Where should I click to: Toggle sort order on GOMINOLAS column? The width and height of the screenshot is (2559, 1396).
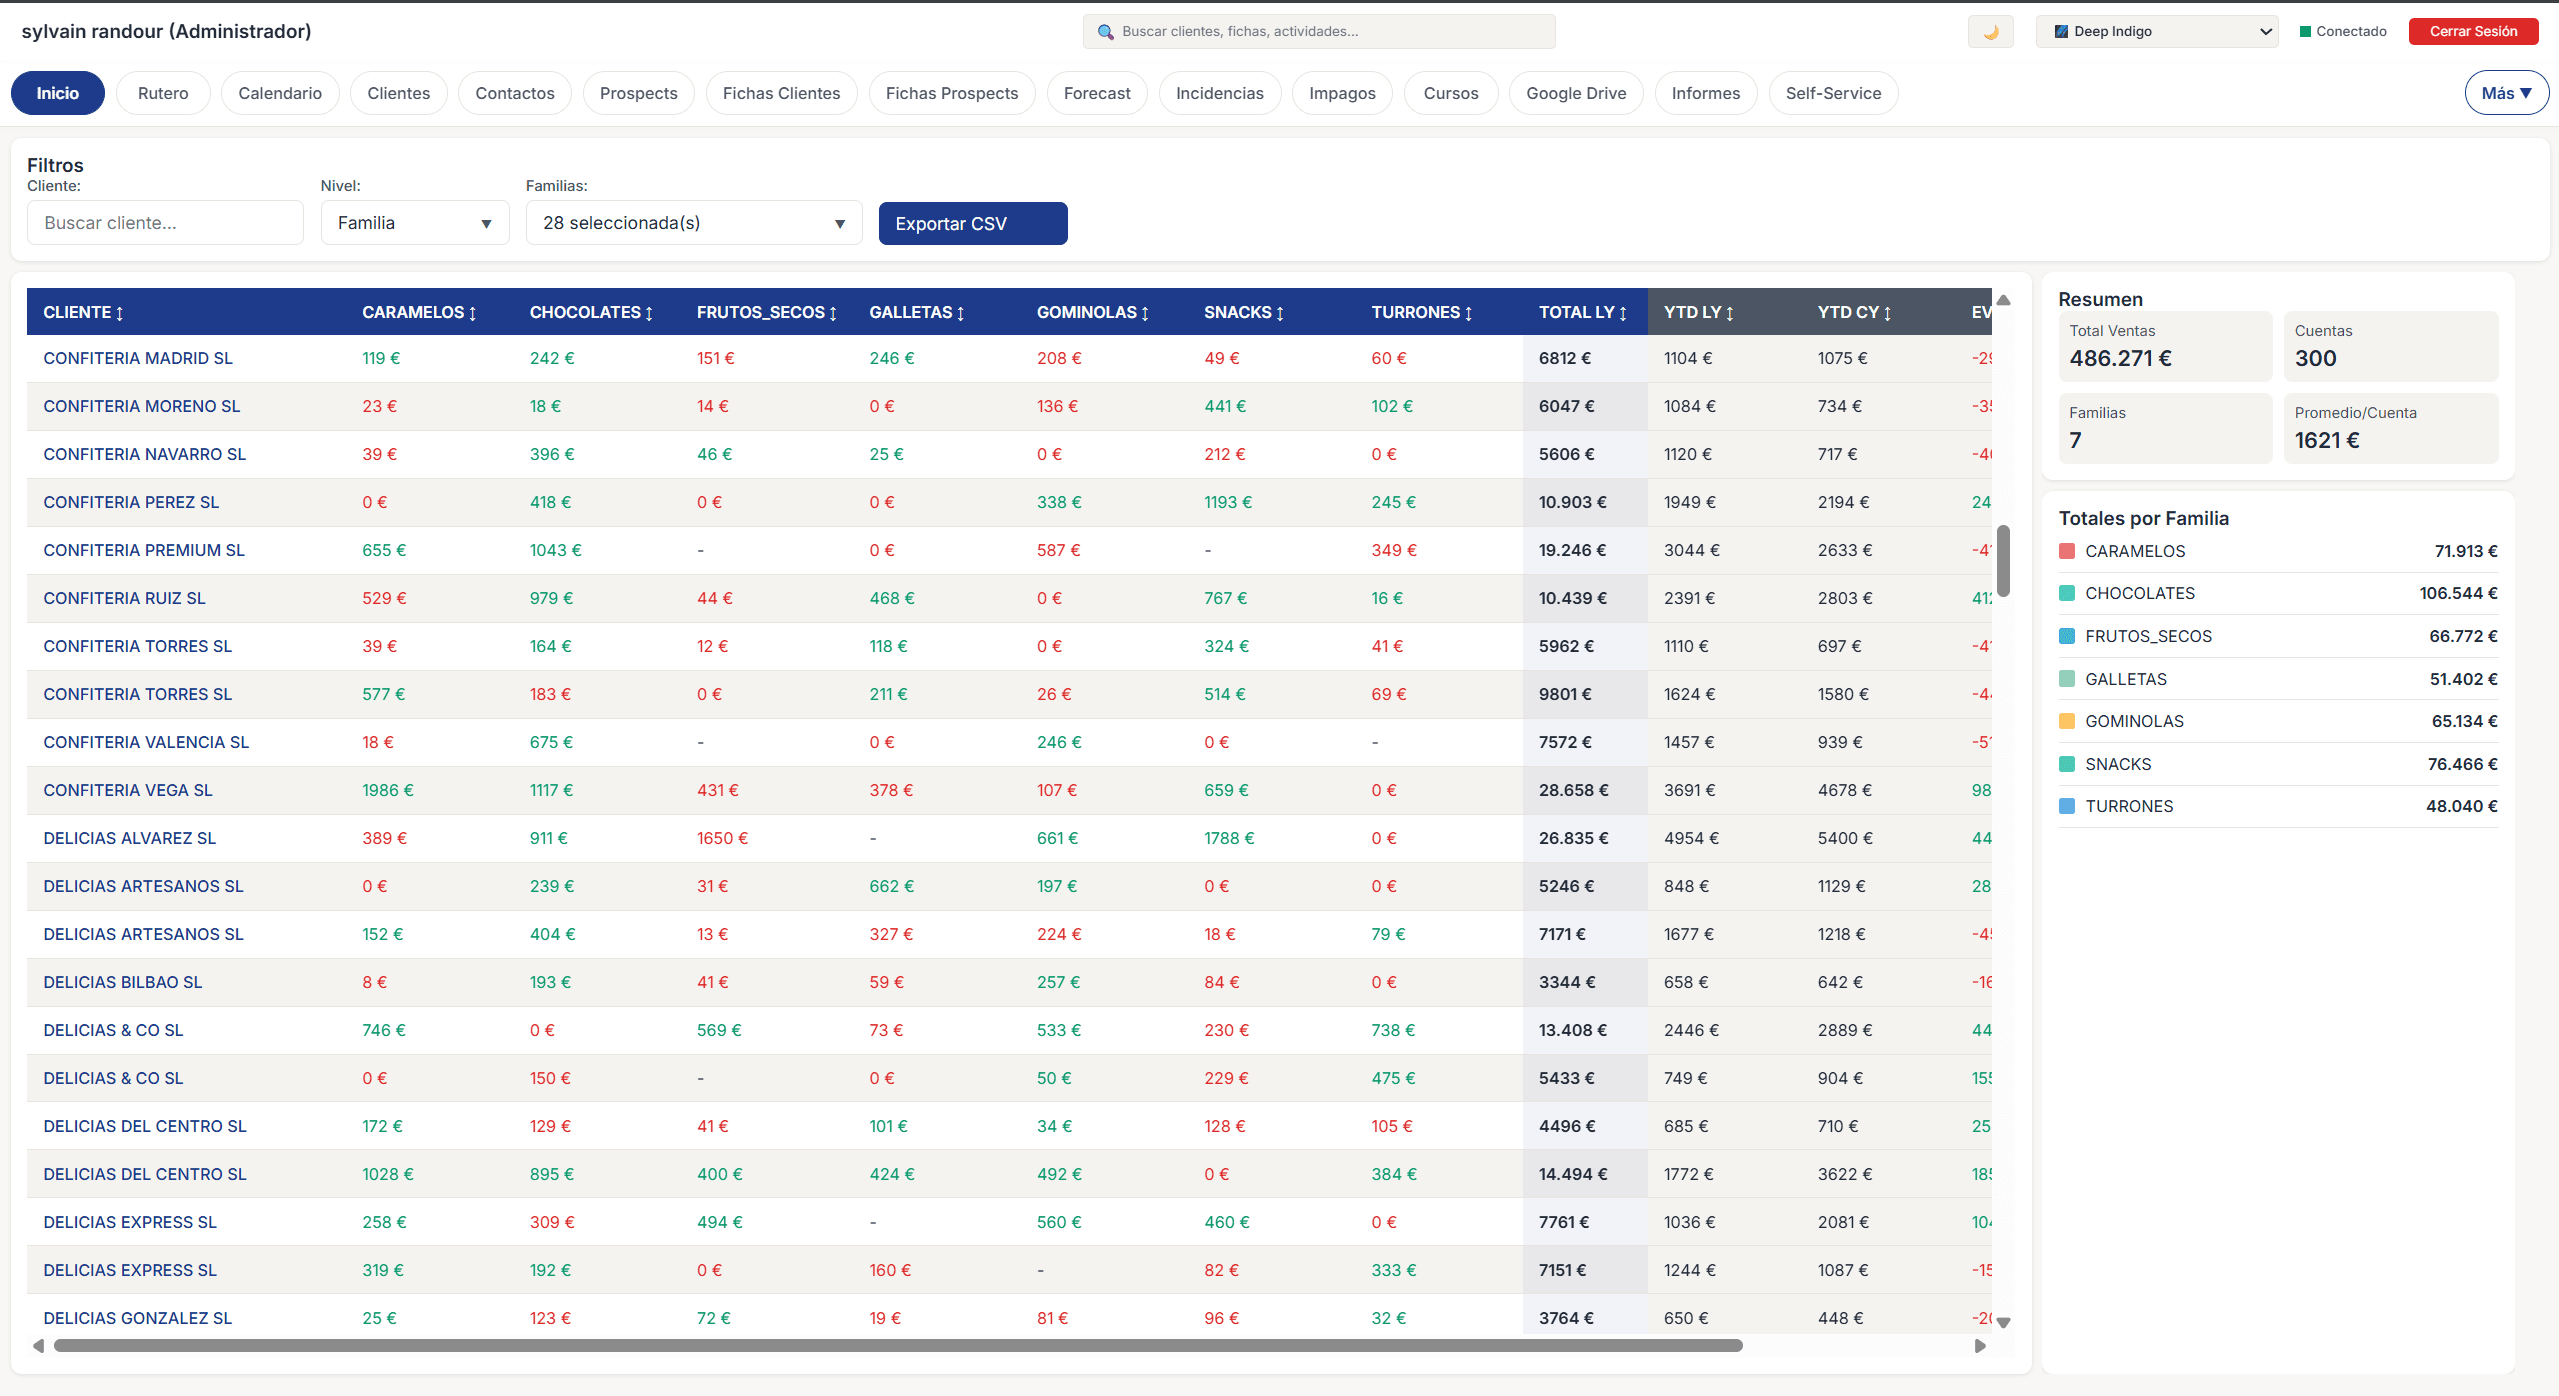click(x=1146, y=312)
